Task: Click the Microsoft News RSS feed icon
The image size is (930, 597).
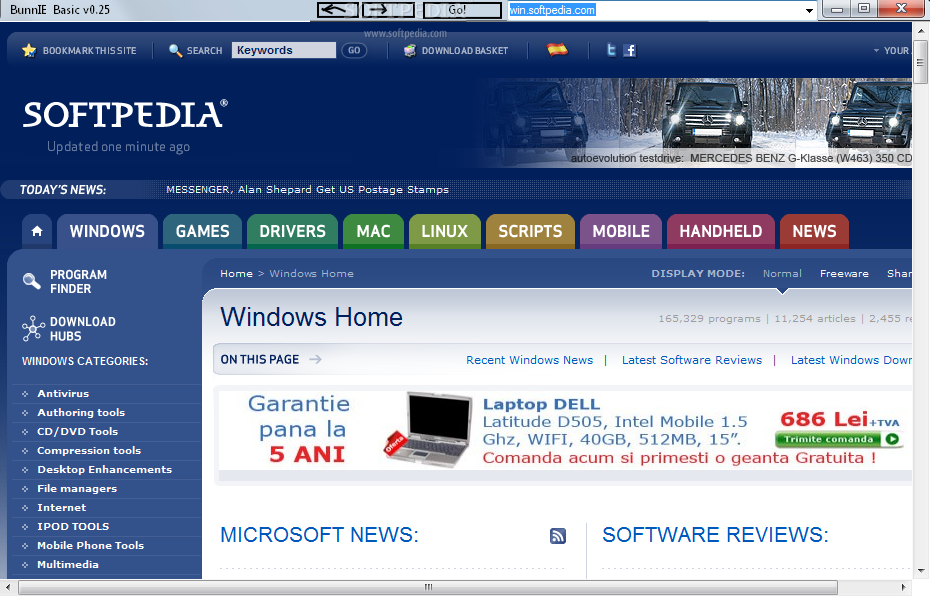Action: point(558,536)
